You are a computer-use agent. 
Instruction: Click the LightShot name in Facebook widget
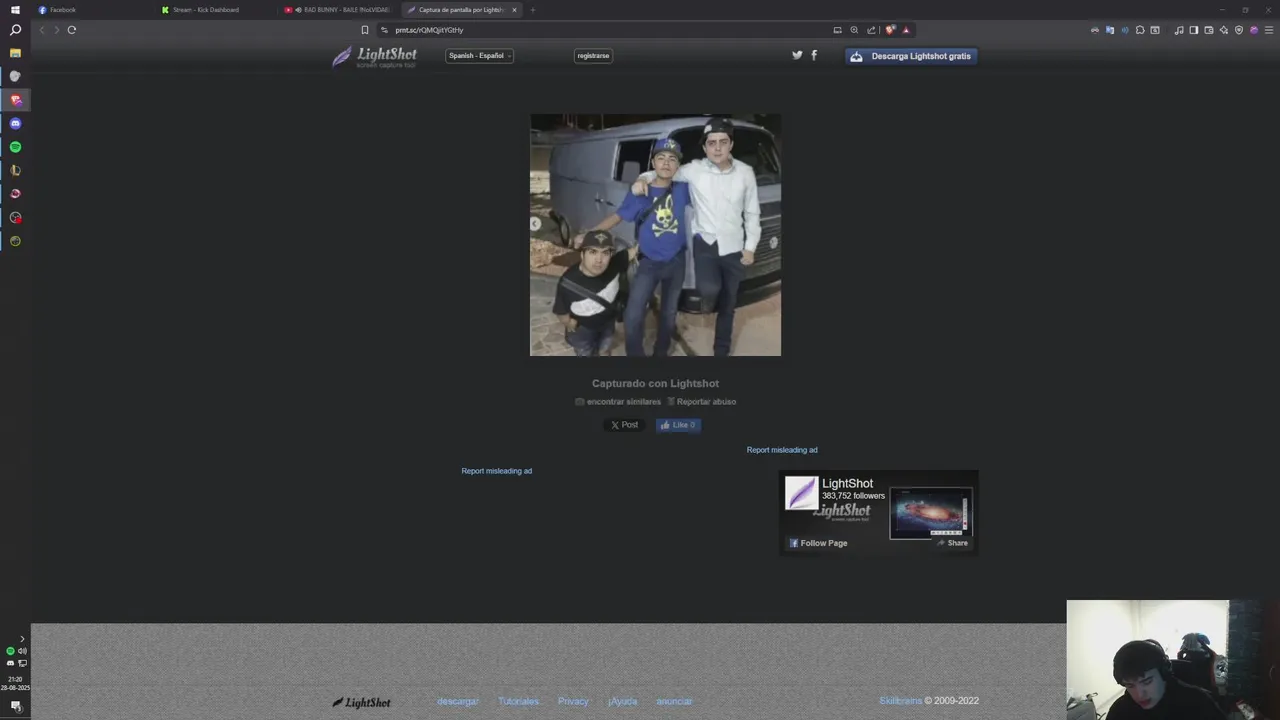847,483
